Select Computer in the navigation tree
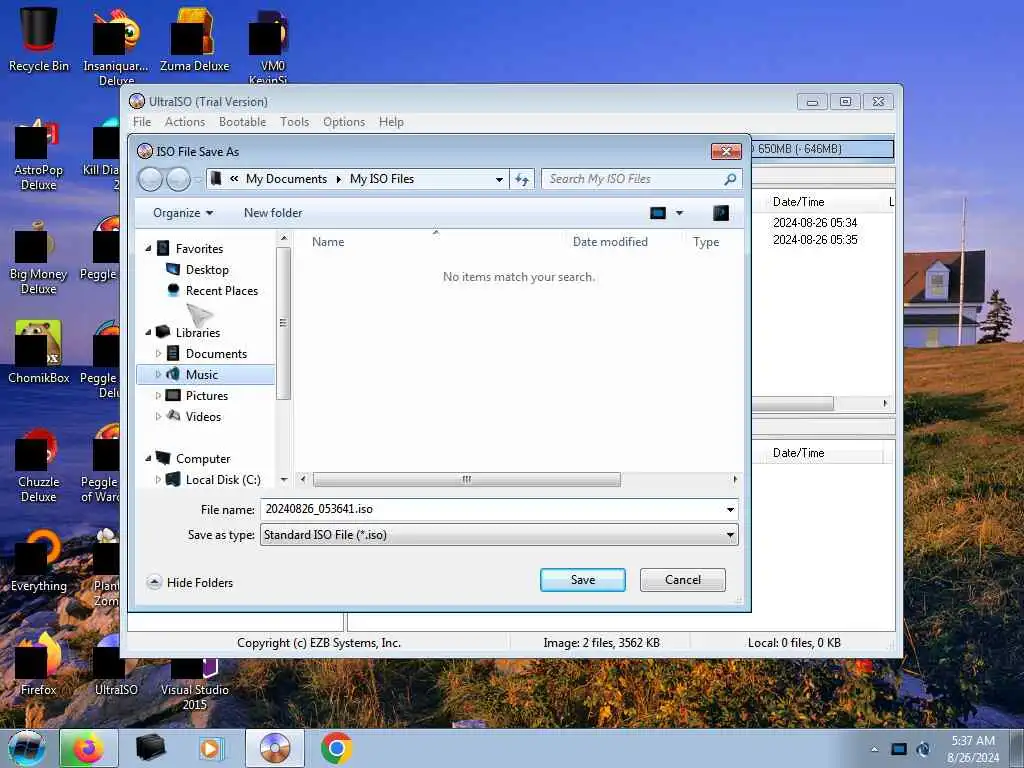1024x768 pixels. (x=202, y=458)
